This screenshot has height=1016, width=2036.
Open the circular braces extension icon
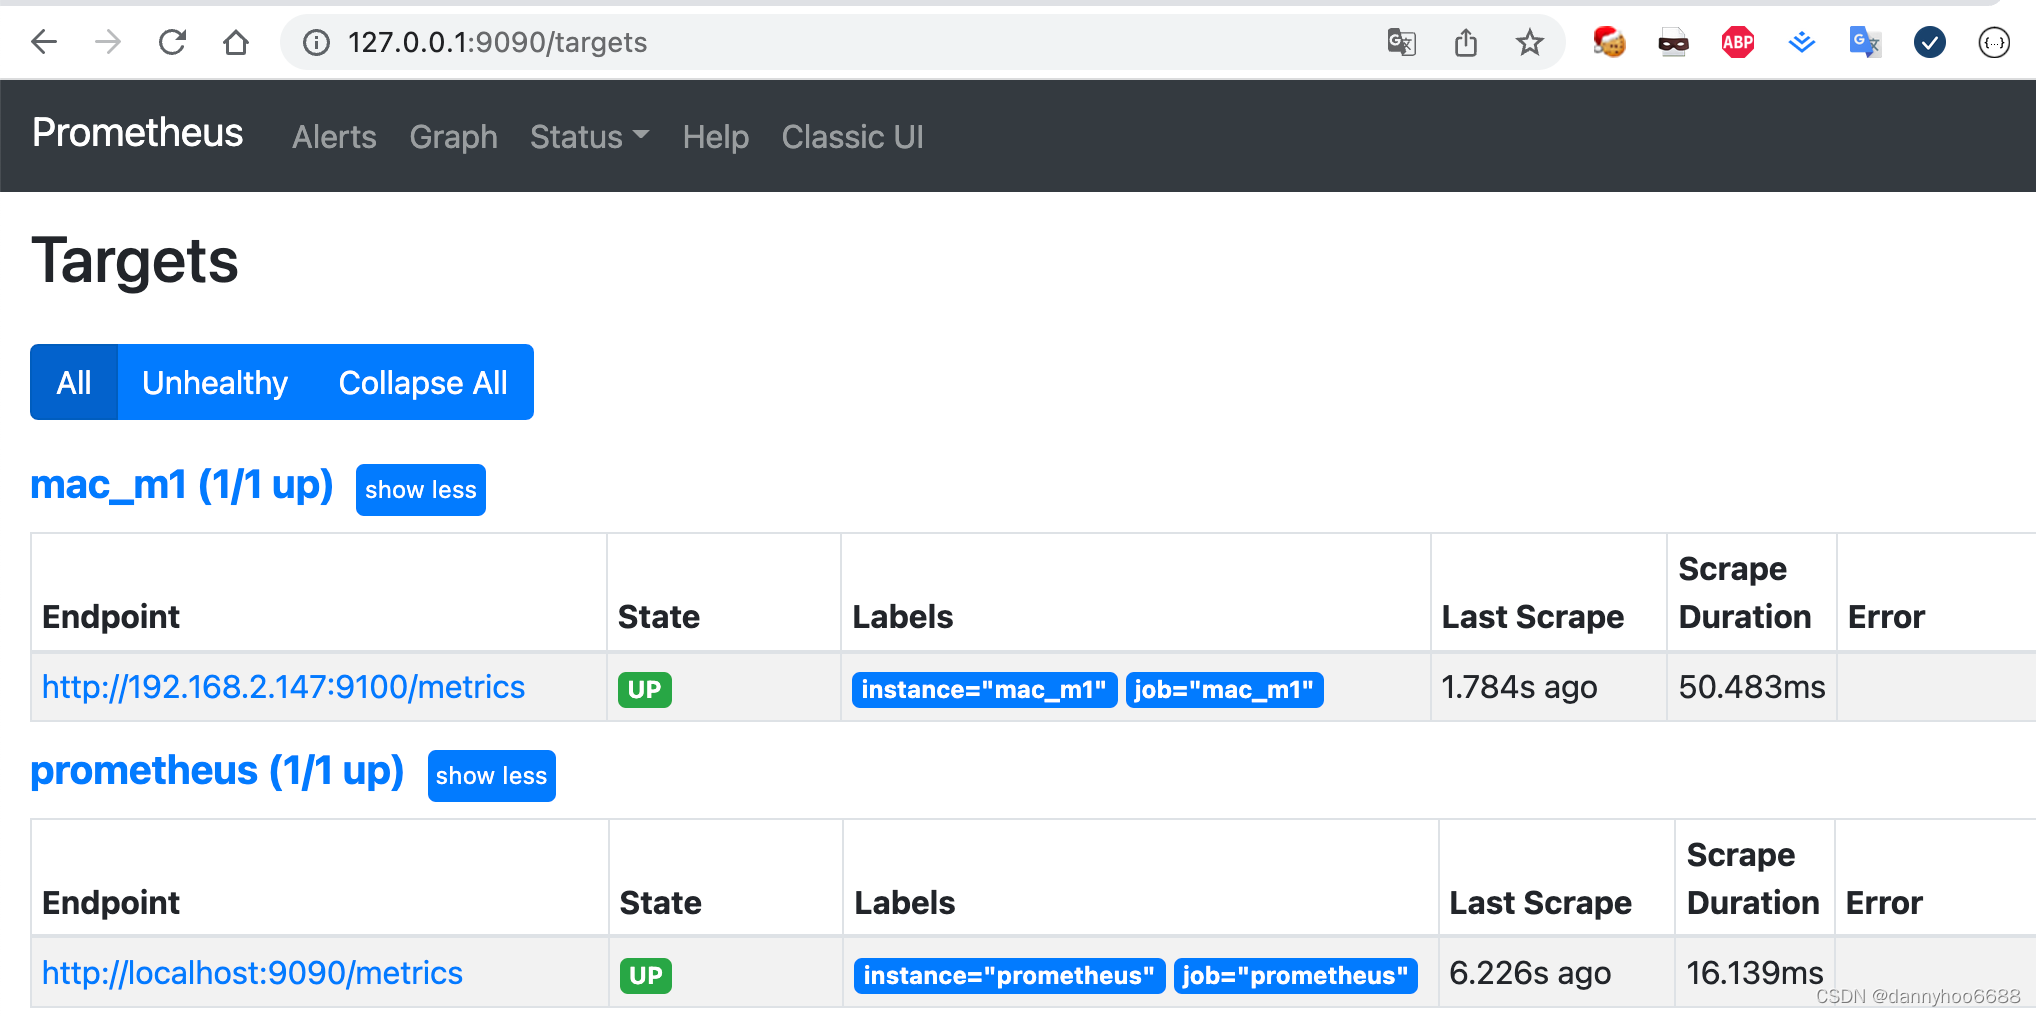coord(1994,42)
